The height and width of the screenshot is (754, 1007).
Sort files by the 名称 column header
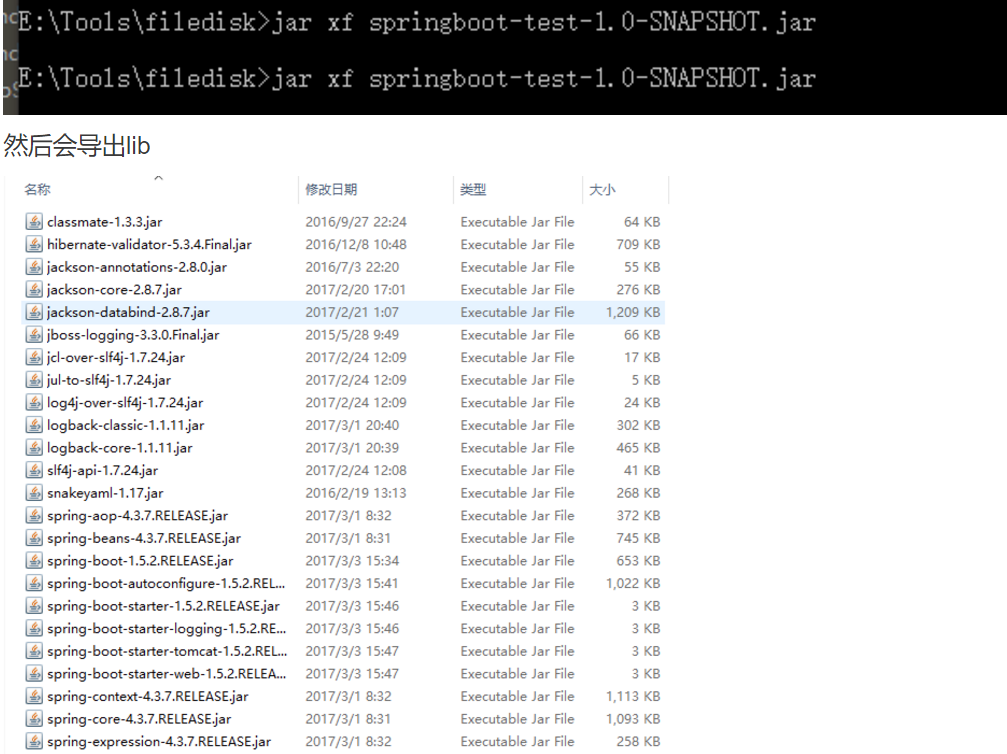[x=37, y=189]
